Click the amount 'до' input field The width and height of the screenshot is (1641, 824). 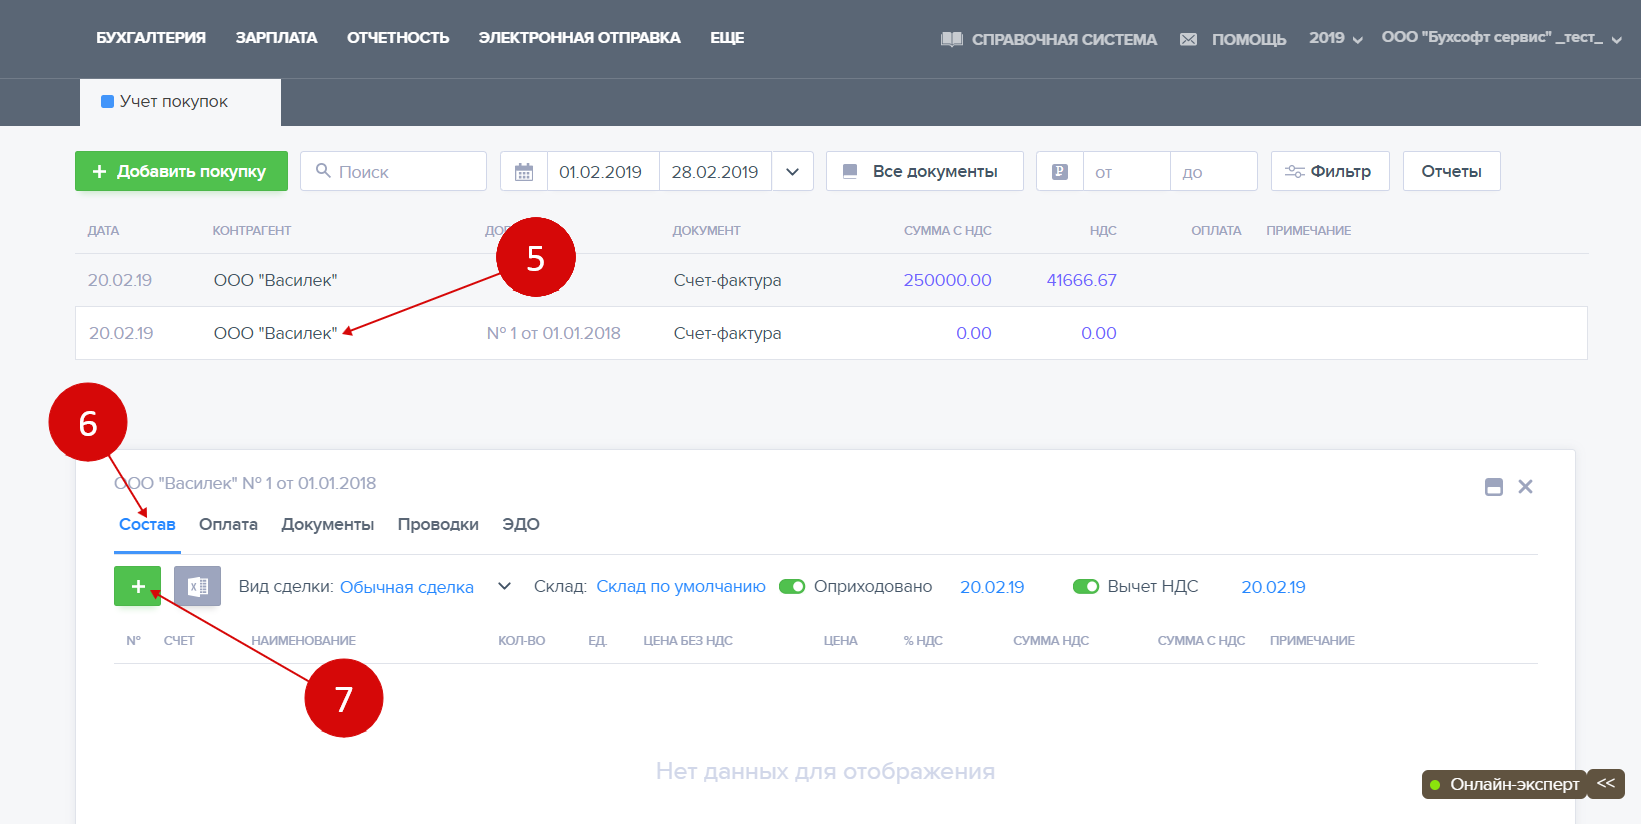coord(1213,172)
